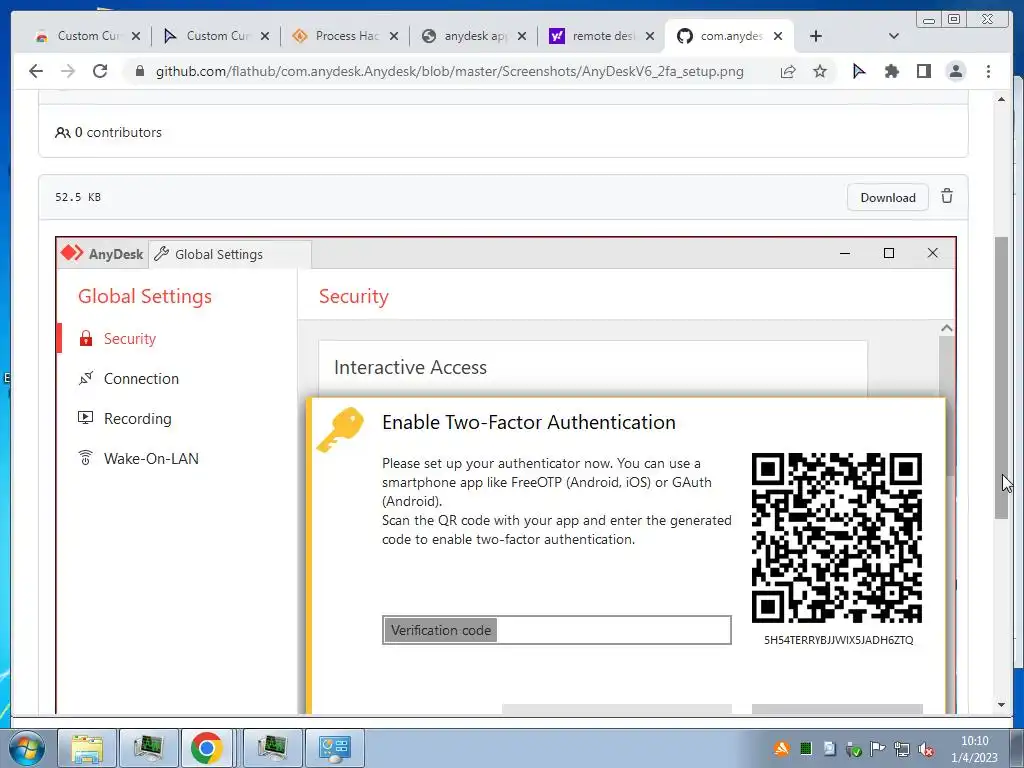The width and height of the screenshot is (1024, 768).
Task: Open Windows Explorer from the taskbar
Action: (88, 748)
